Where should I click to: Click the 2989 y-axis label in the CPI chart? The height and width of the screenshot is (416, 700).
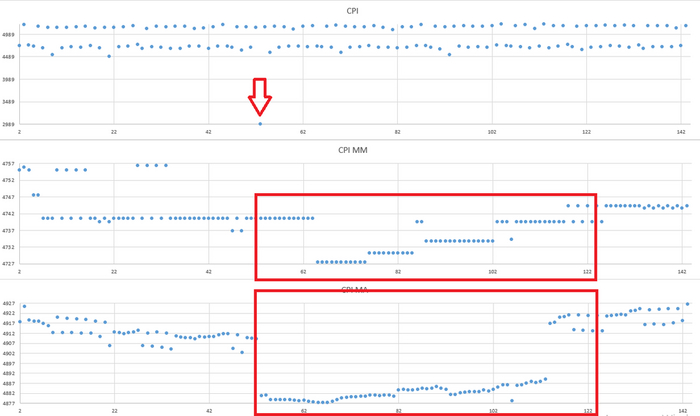click(x=8, y=125)
